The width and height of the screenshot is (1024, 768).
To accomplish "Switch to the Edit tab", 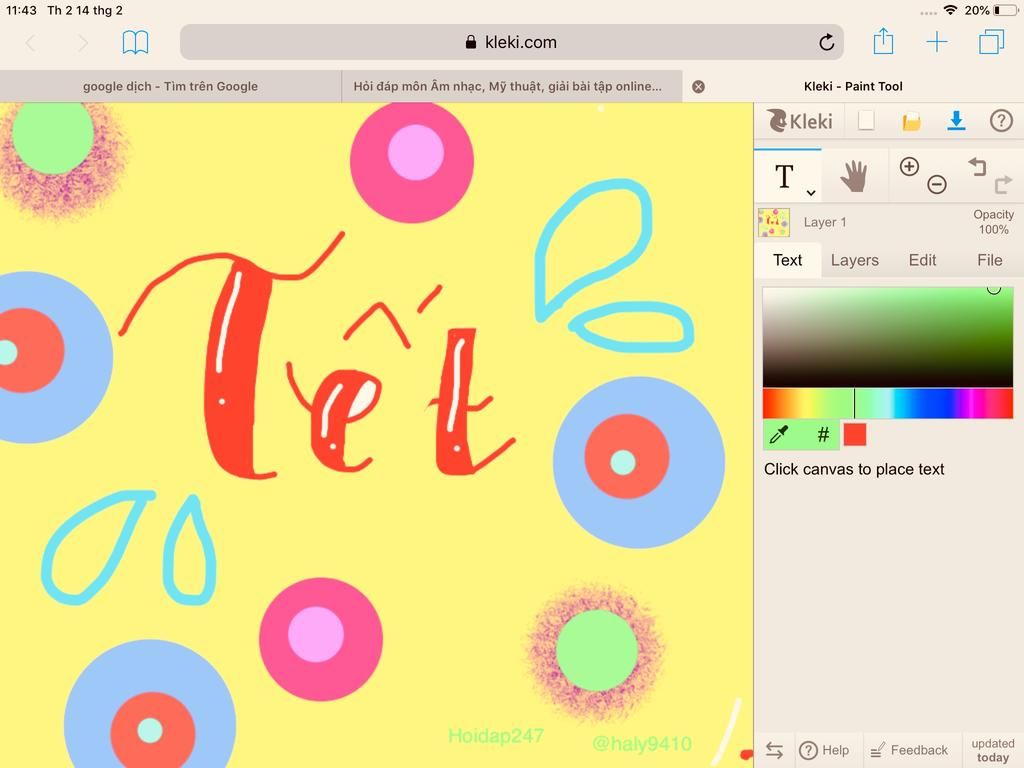I will tap(922, 260).
